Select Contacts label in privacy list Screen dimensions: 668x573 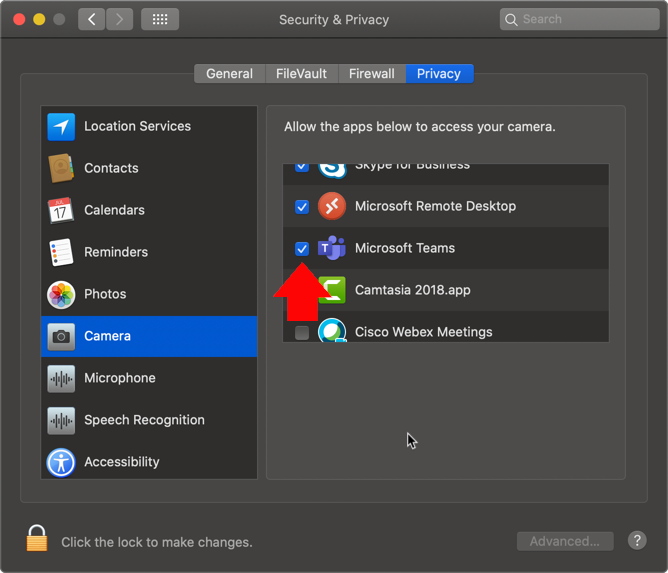tap(111, 168)
